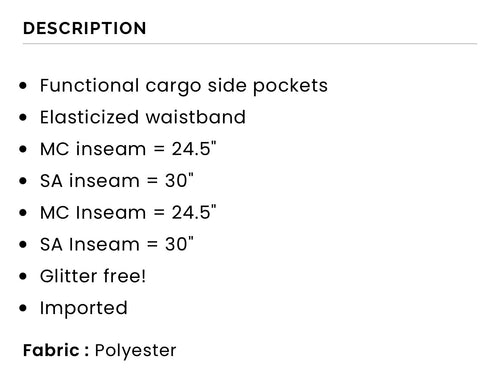Click the divider line under DESCRIPTION
This screenshot has width=500, height=375.
tap(250, 43)
